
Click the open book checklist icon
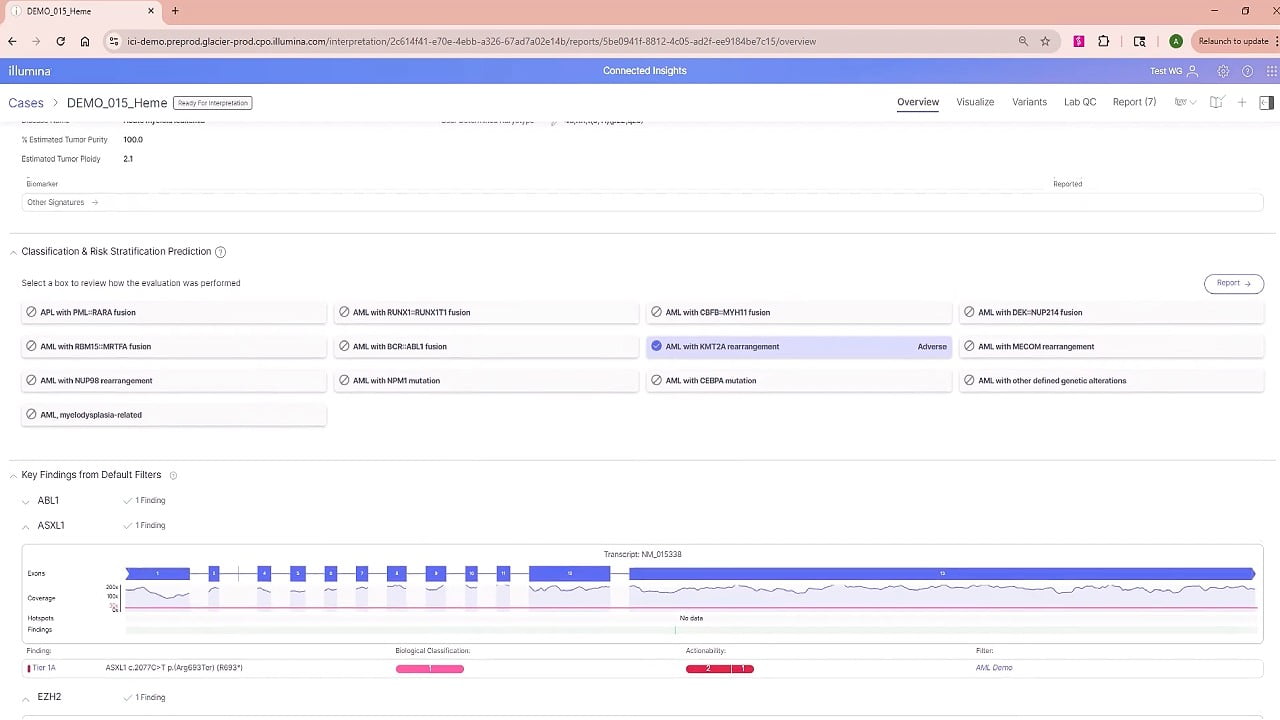(1216, 102)
